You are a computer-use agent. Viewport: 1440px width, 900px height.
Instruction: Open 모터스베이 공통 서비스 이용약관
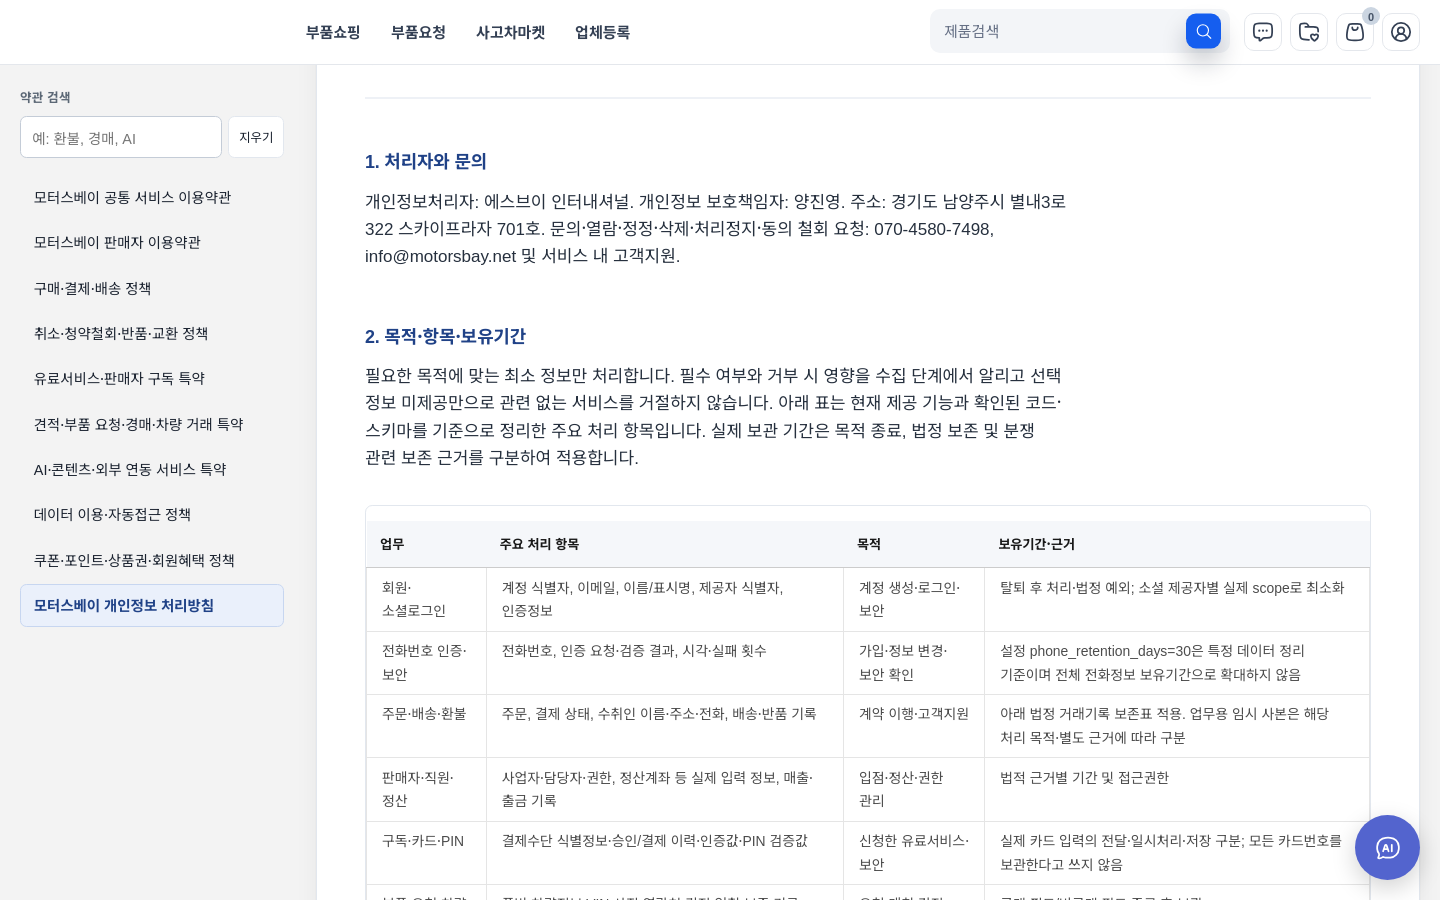pyautogui.click(x=152, y=197)
